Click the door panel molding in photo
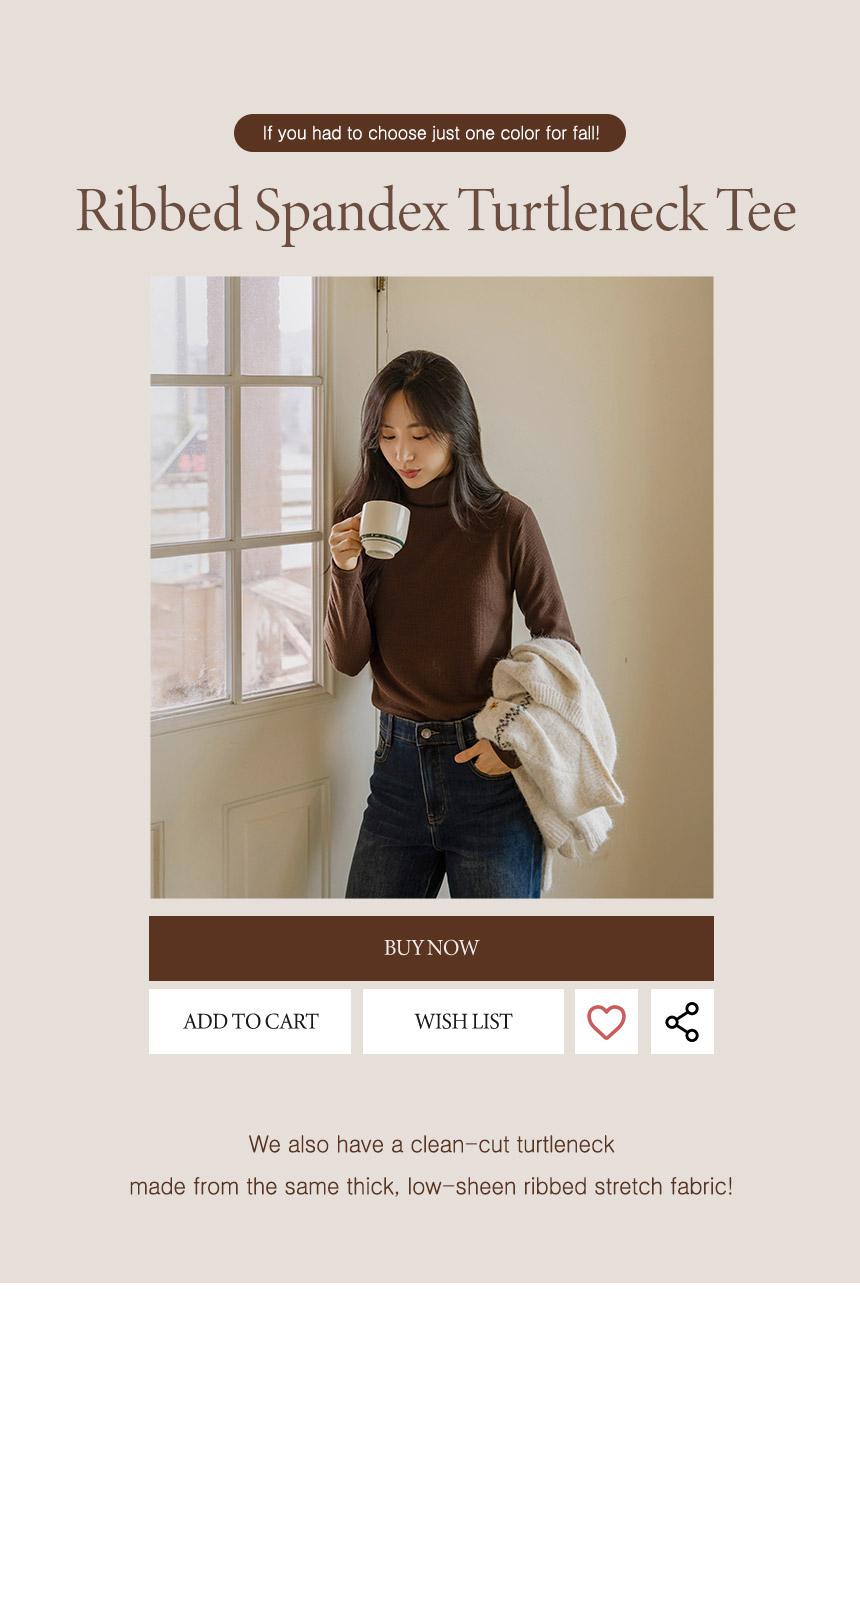This screenshot has width=860, height=1623. click(x=277, y=838)
